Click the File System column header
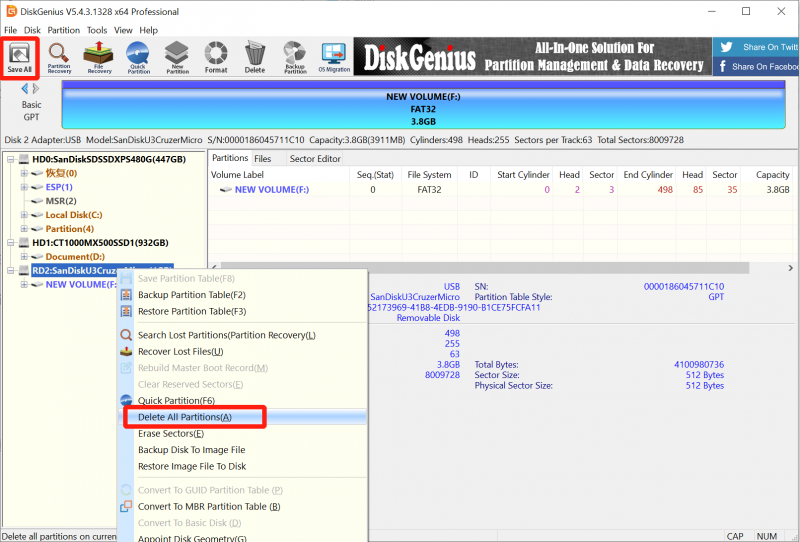 (429, 175)
